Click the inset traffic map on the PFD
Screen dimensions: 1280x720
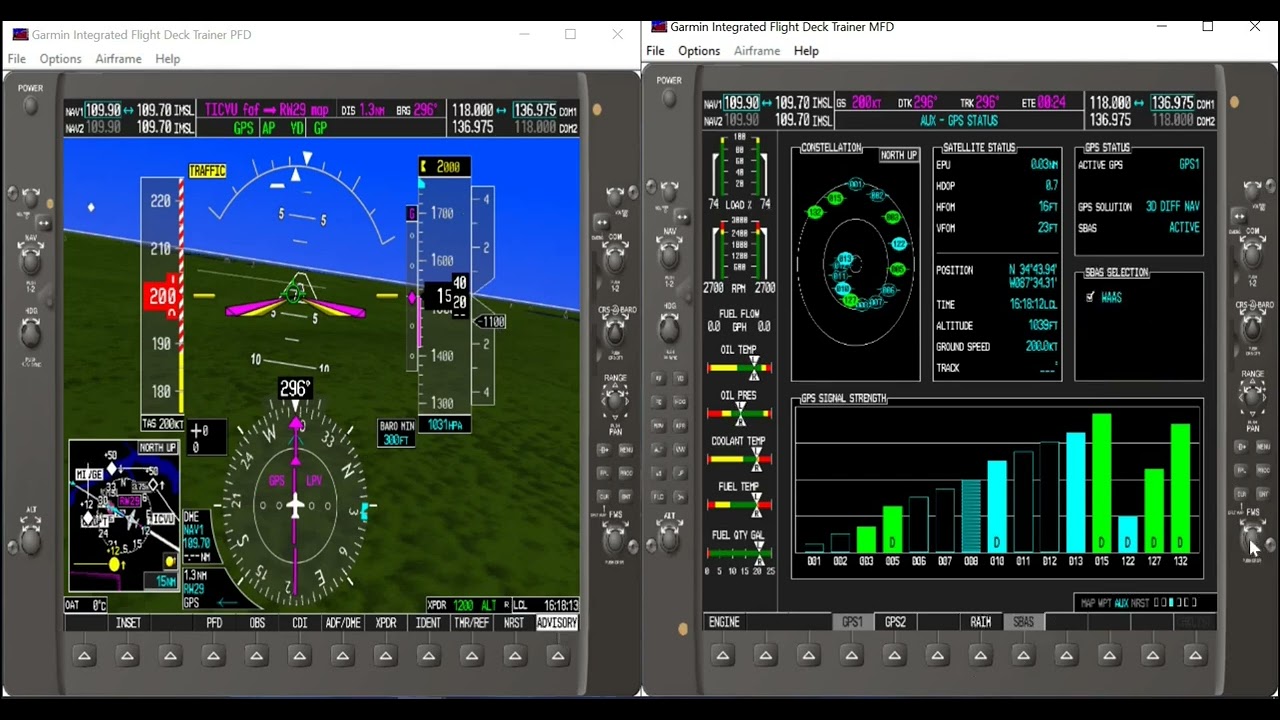(124, 515)
